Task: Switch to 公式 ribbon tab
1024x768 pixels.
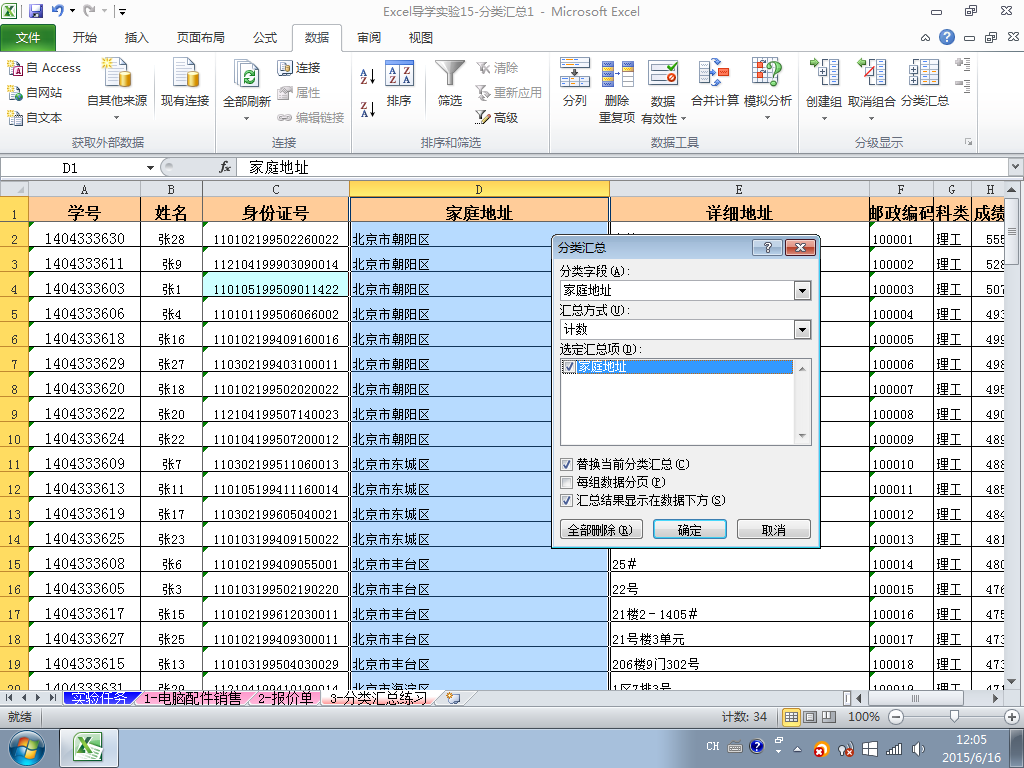Action: (265, 38)
